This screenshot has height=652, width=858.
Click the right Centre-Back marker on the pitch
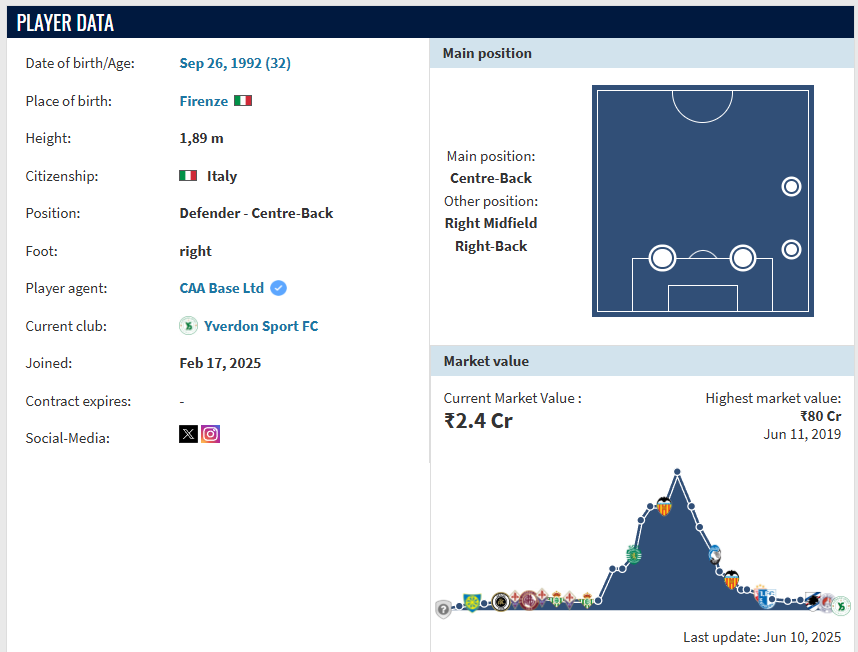[743, 258]
